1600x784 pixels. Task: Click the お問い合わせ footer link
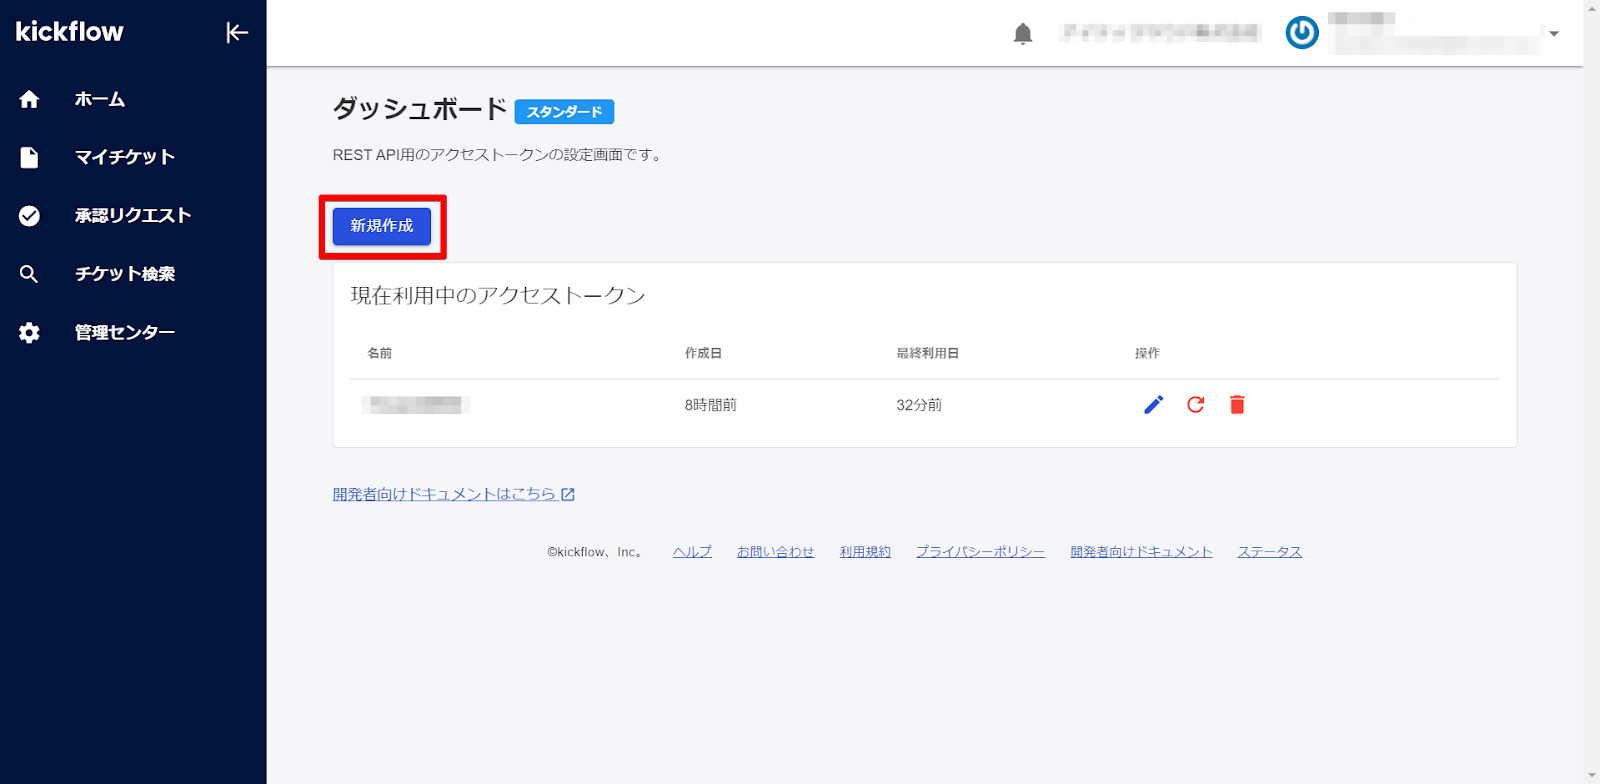click(775, 552)
